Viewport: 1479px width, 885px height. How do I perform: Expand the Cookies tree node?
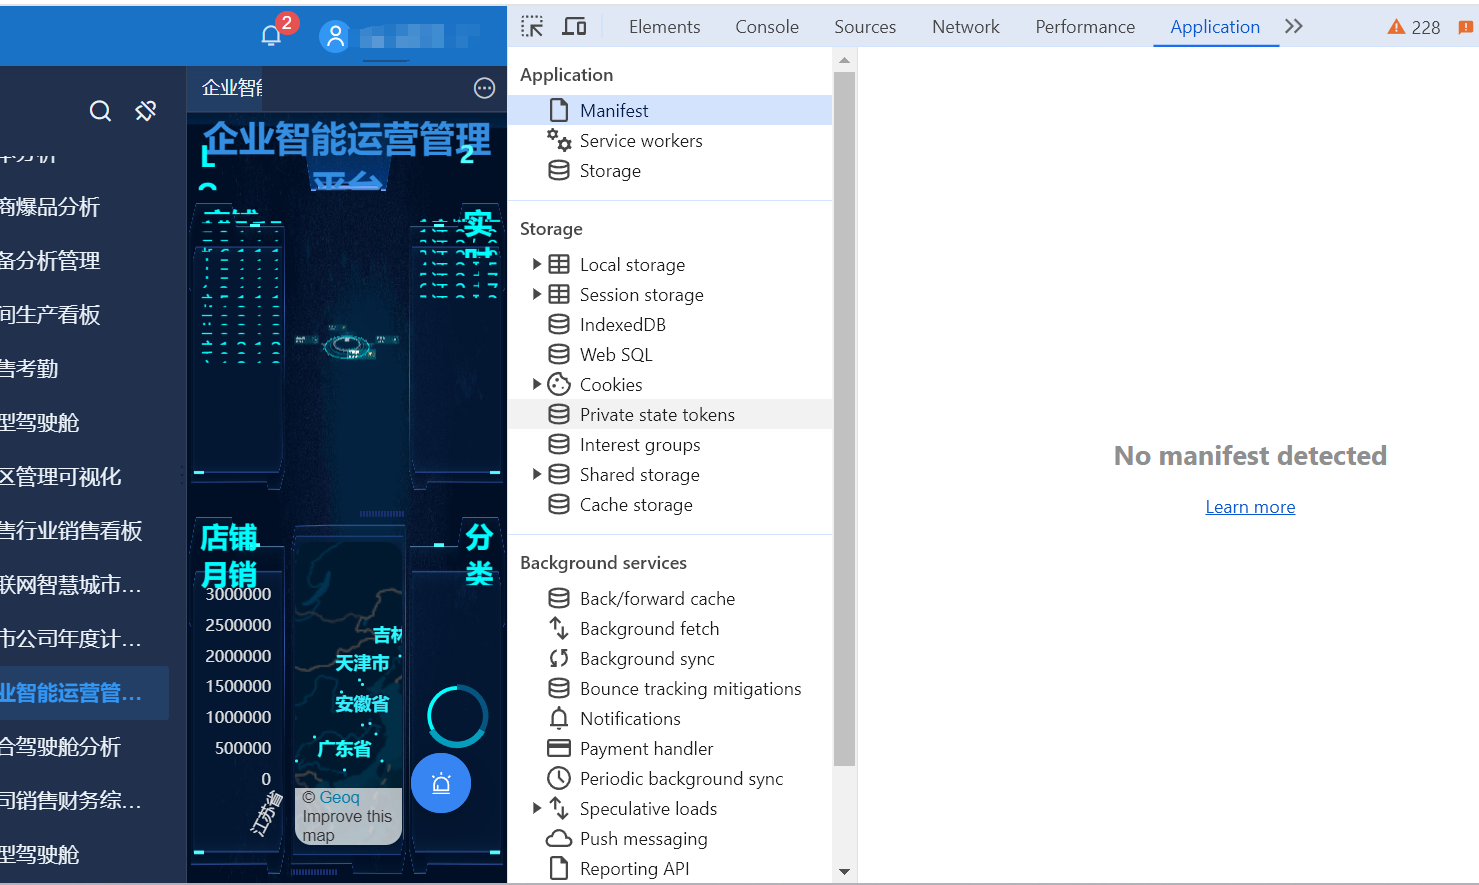537,384
